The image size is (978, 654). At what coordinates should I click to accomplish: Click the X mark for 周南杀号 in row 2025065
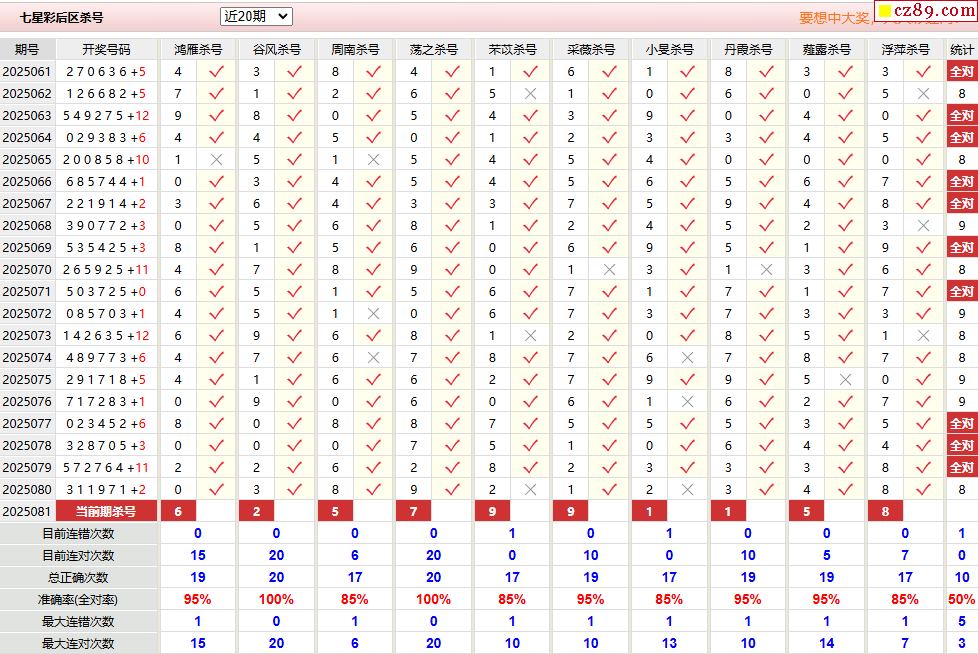point(374,160)
